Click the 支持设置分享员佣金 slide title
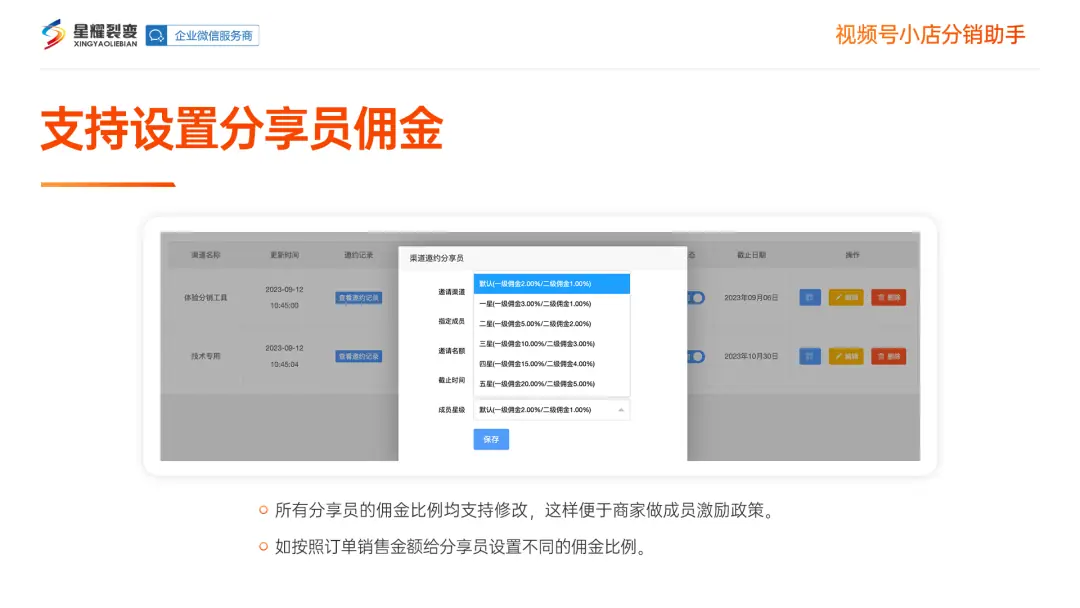Viewport: 1080px width, 608px height. (x=242, y=129)
